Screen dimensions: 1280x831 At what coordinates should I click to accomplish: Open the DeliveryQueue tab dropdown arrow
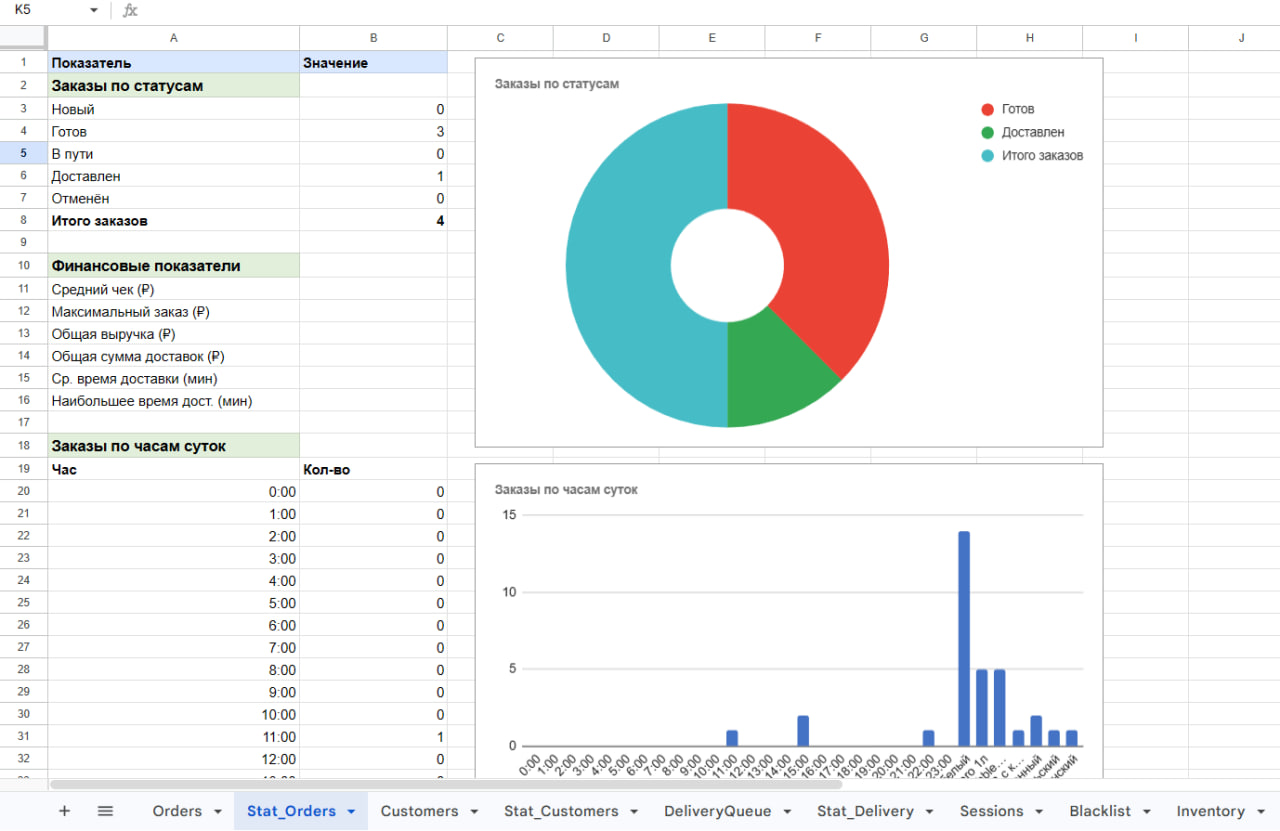tap(788, 812)
